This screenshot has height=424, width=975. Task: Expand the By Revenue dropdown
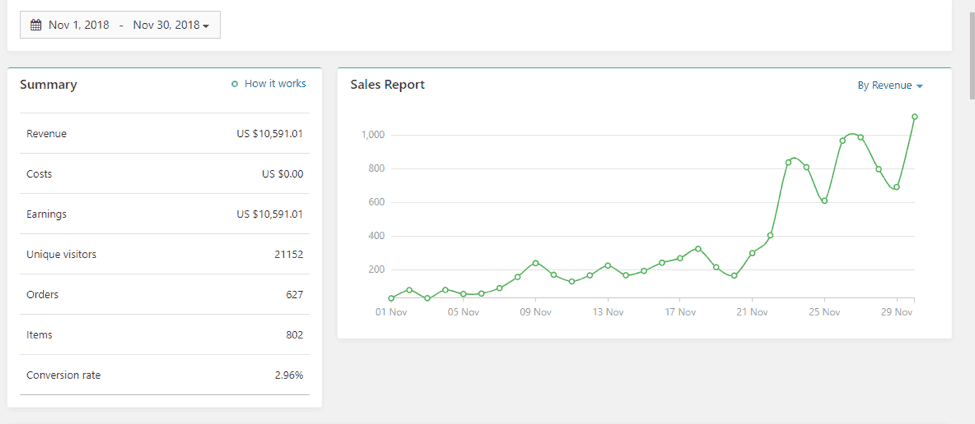pos(889,86)
